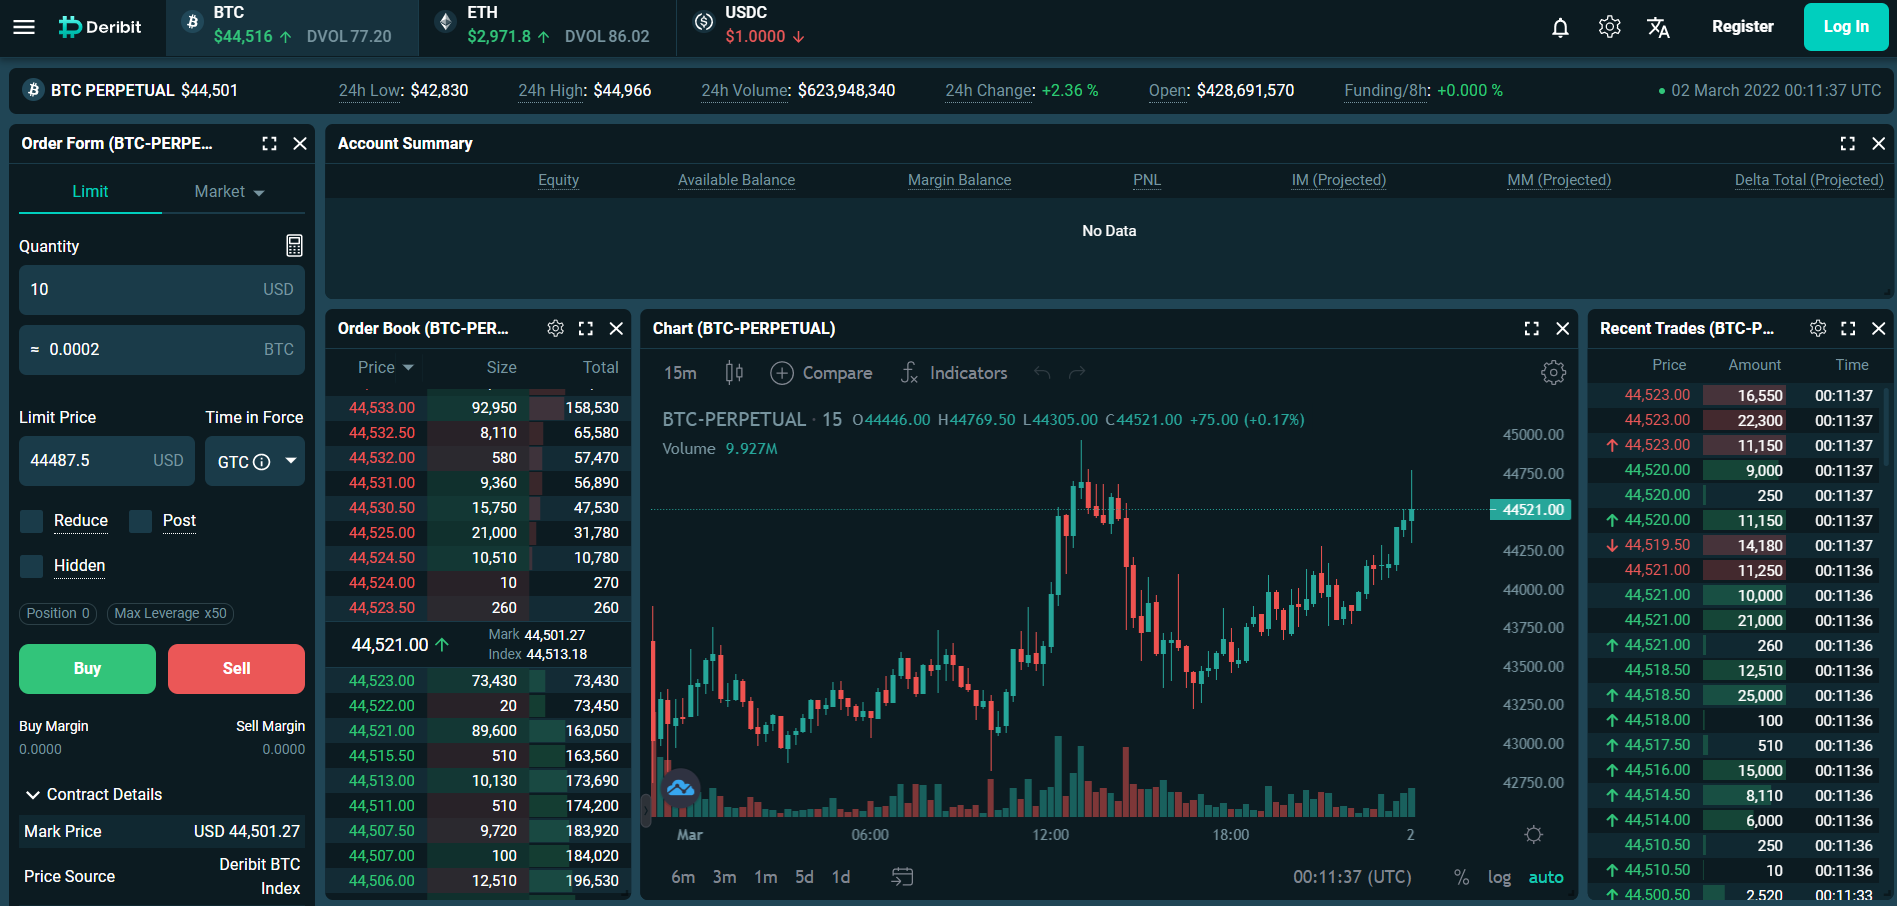Open the hamburger main menu

pyautogui.click(x=24, y=27)
